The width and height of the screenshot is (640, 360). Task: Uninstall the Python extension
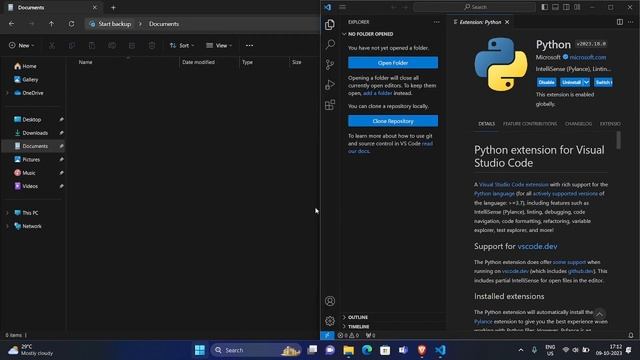tap(571, 82)
